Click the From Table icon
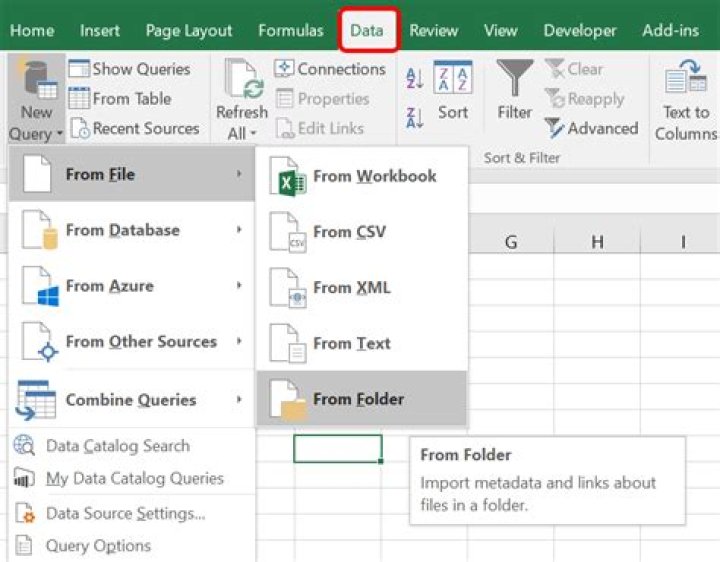720x562 pixels. (x=79, y=98)
